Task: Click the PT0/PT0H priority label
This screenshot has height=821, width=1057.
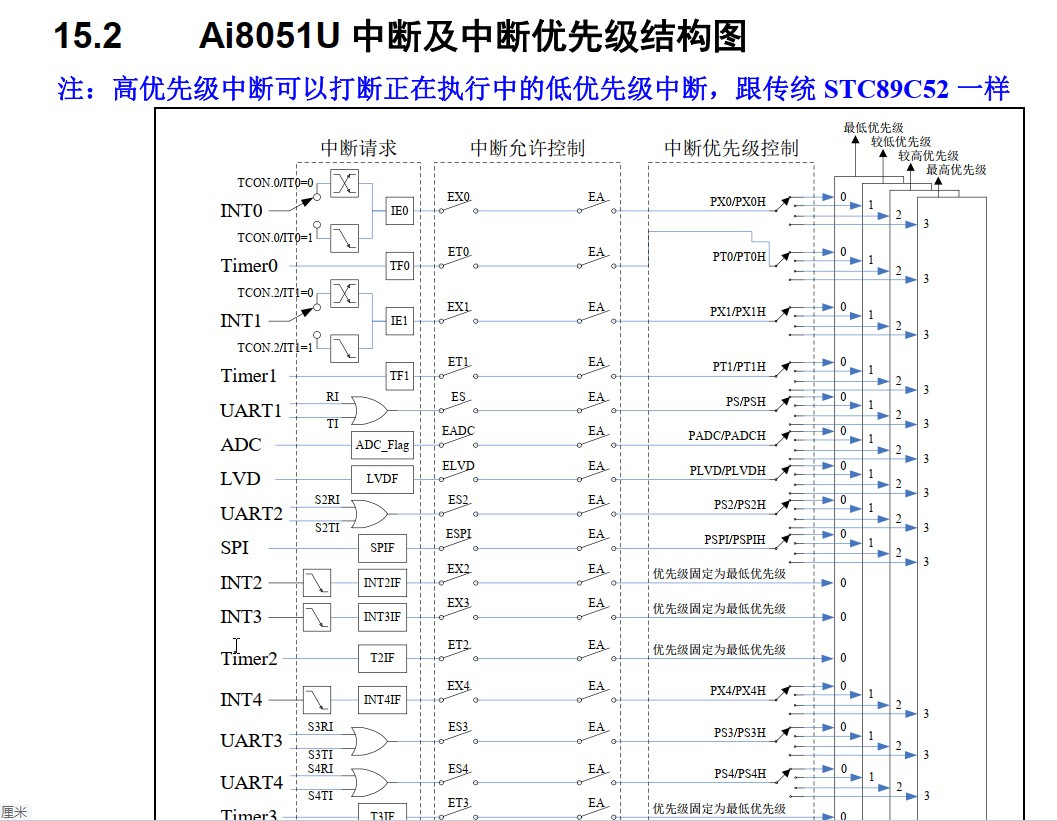Action: click(739, 257)
